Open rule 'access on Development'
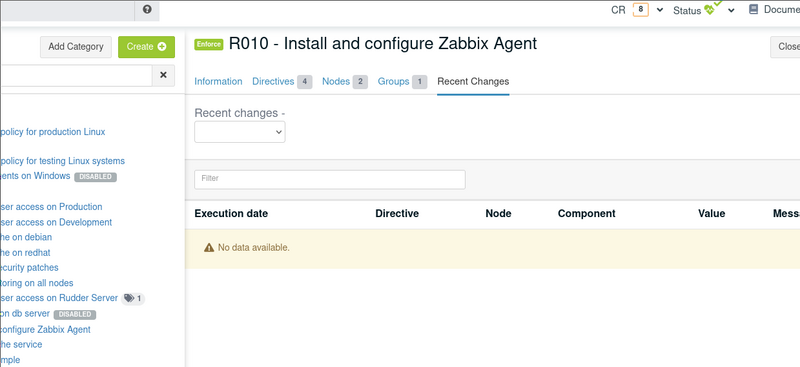The image size is (800, 367). pos(56,222)
